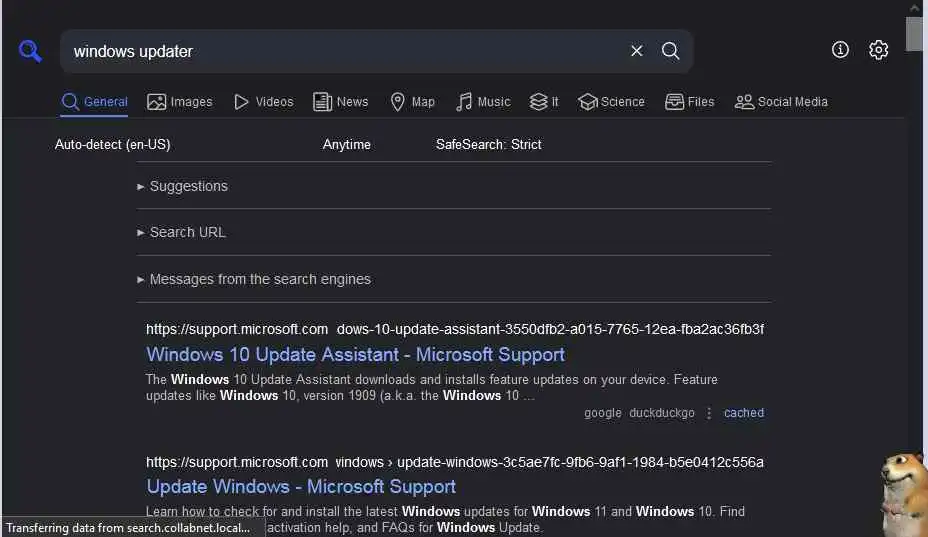Open the Map tab

point(413,102)
